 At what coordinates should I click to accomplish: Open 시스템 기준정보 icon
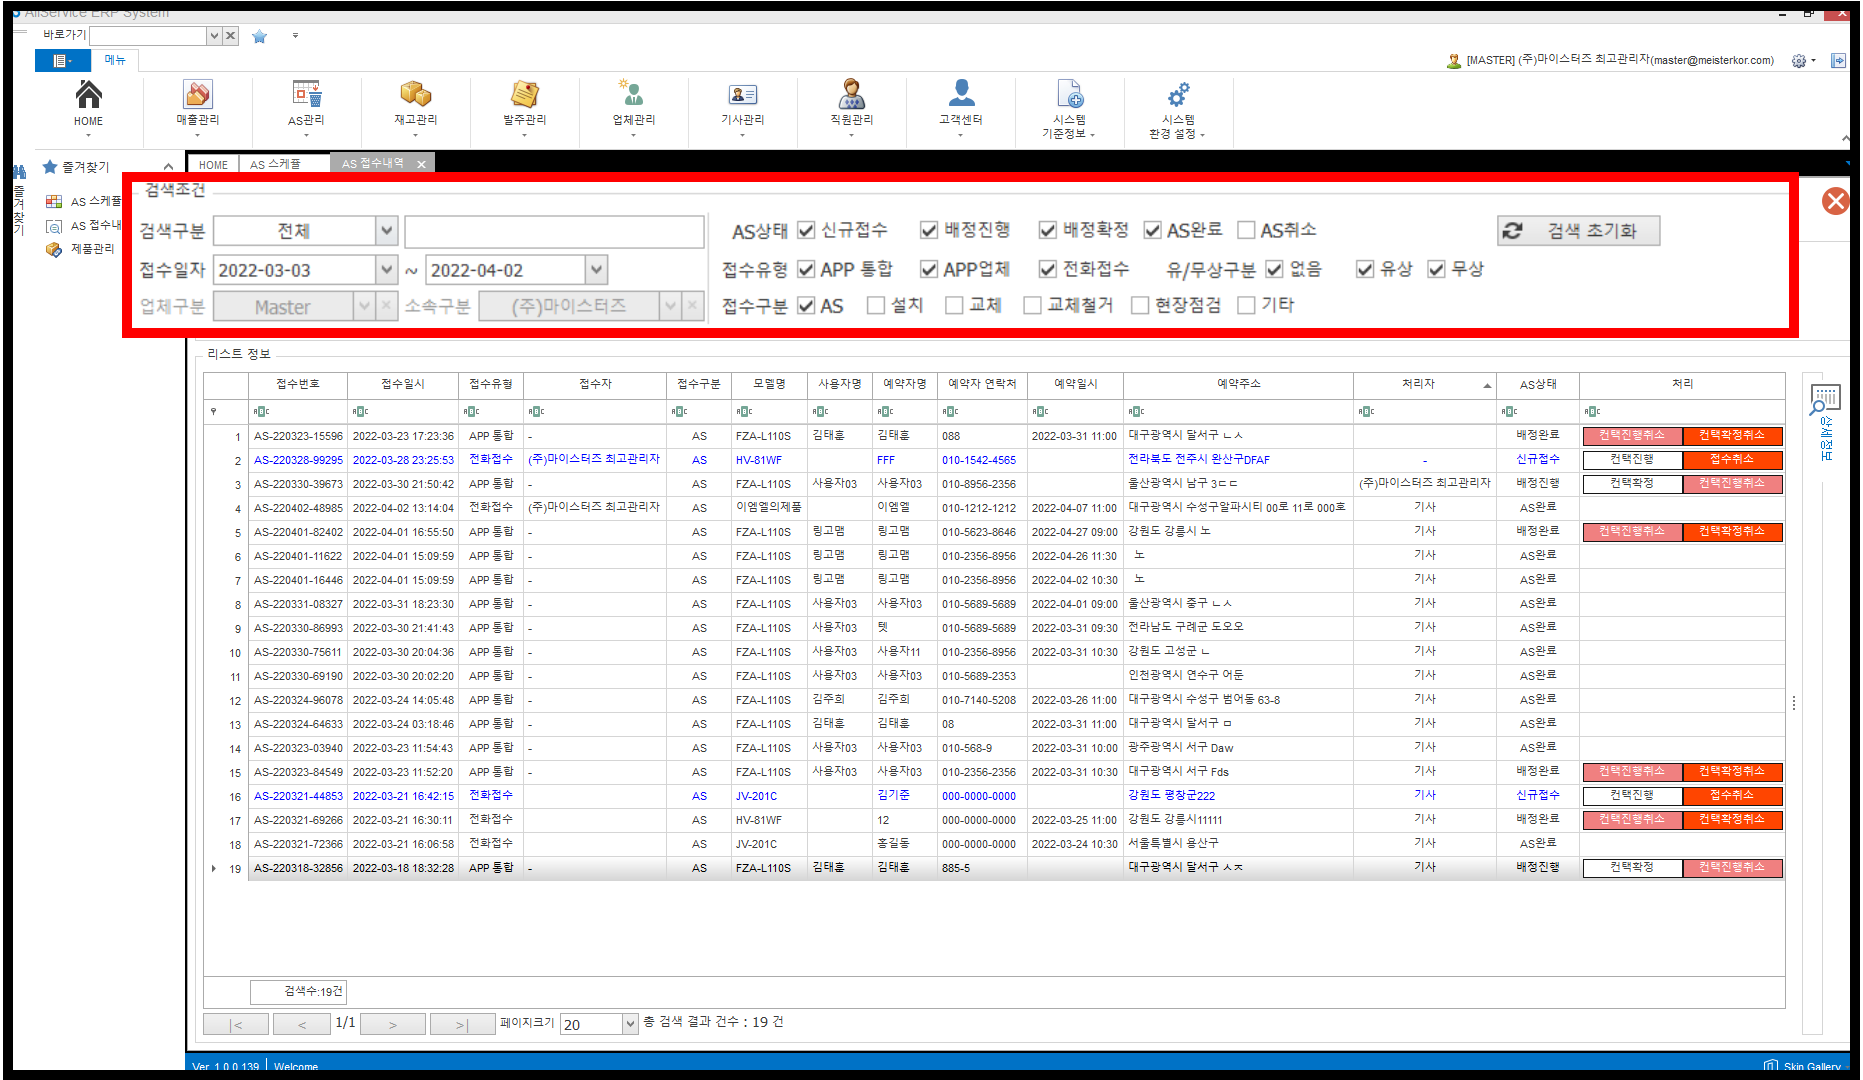1069,95
